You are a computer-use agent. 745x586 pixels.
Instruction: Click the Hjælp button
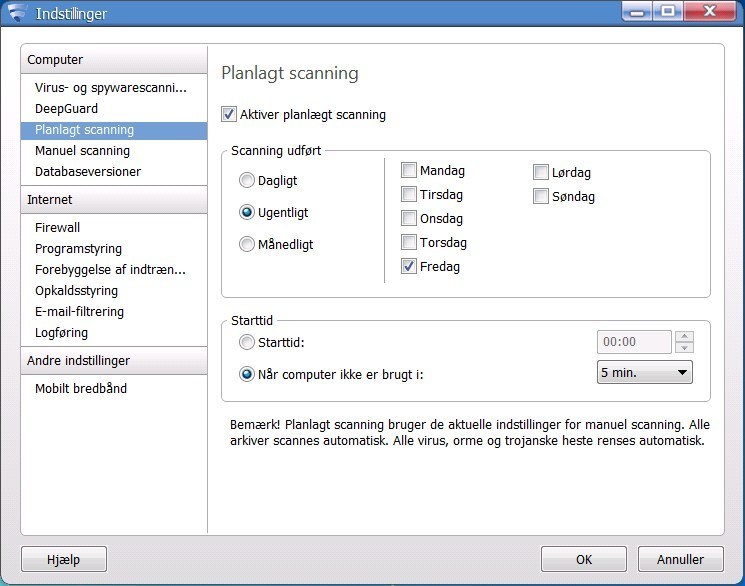[x=64, y=559]
